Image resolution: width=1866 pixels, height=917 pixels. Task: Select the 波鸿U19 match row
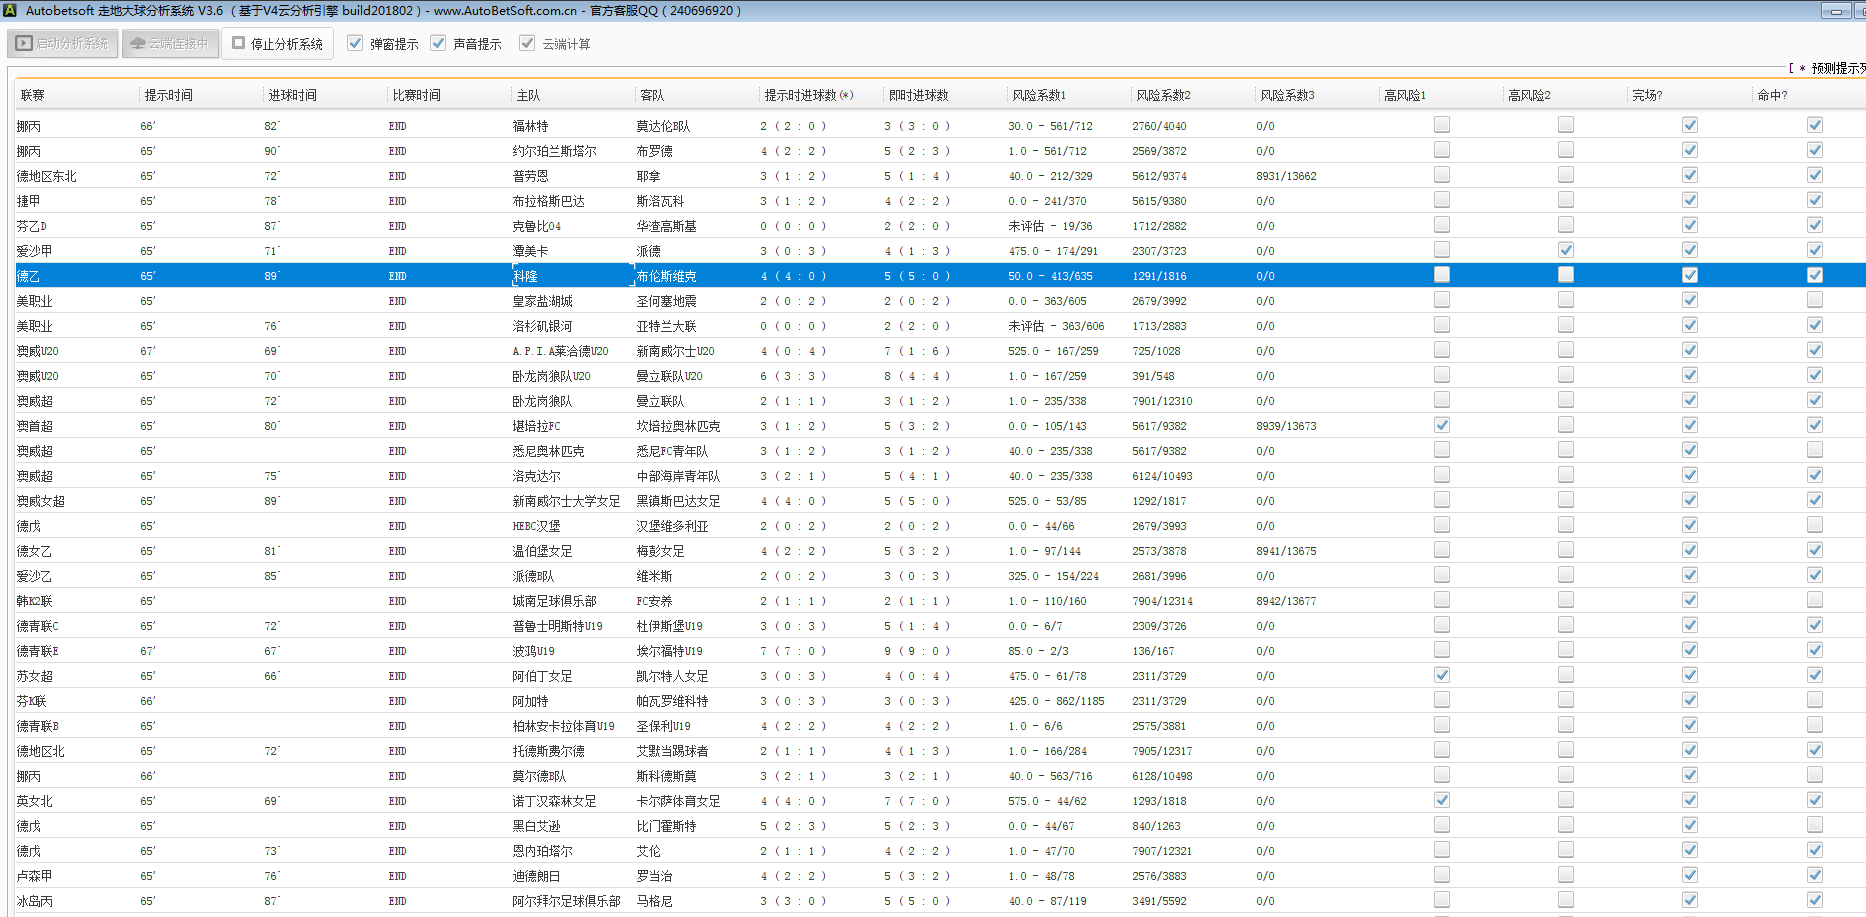(533, 651)
